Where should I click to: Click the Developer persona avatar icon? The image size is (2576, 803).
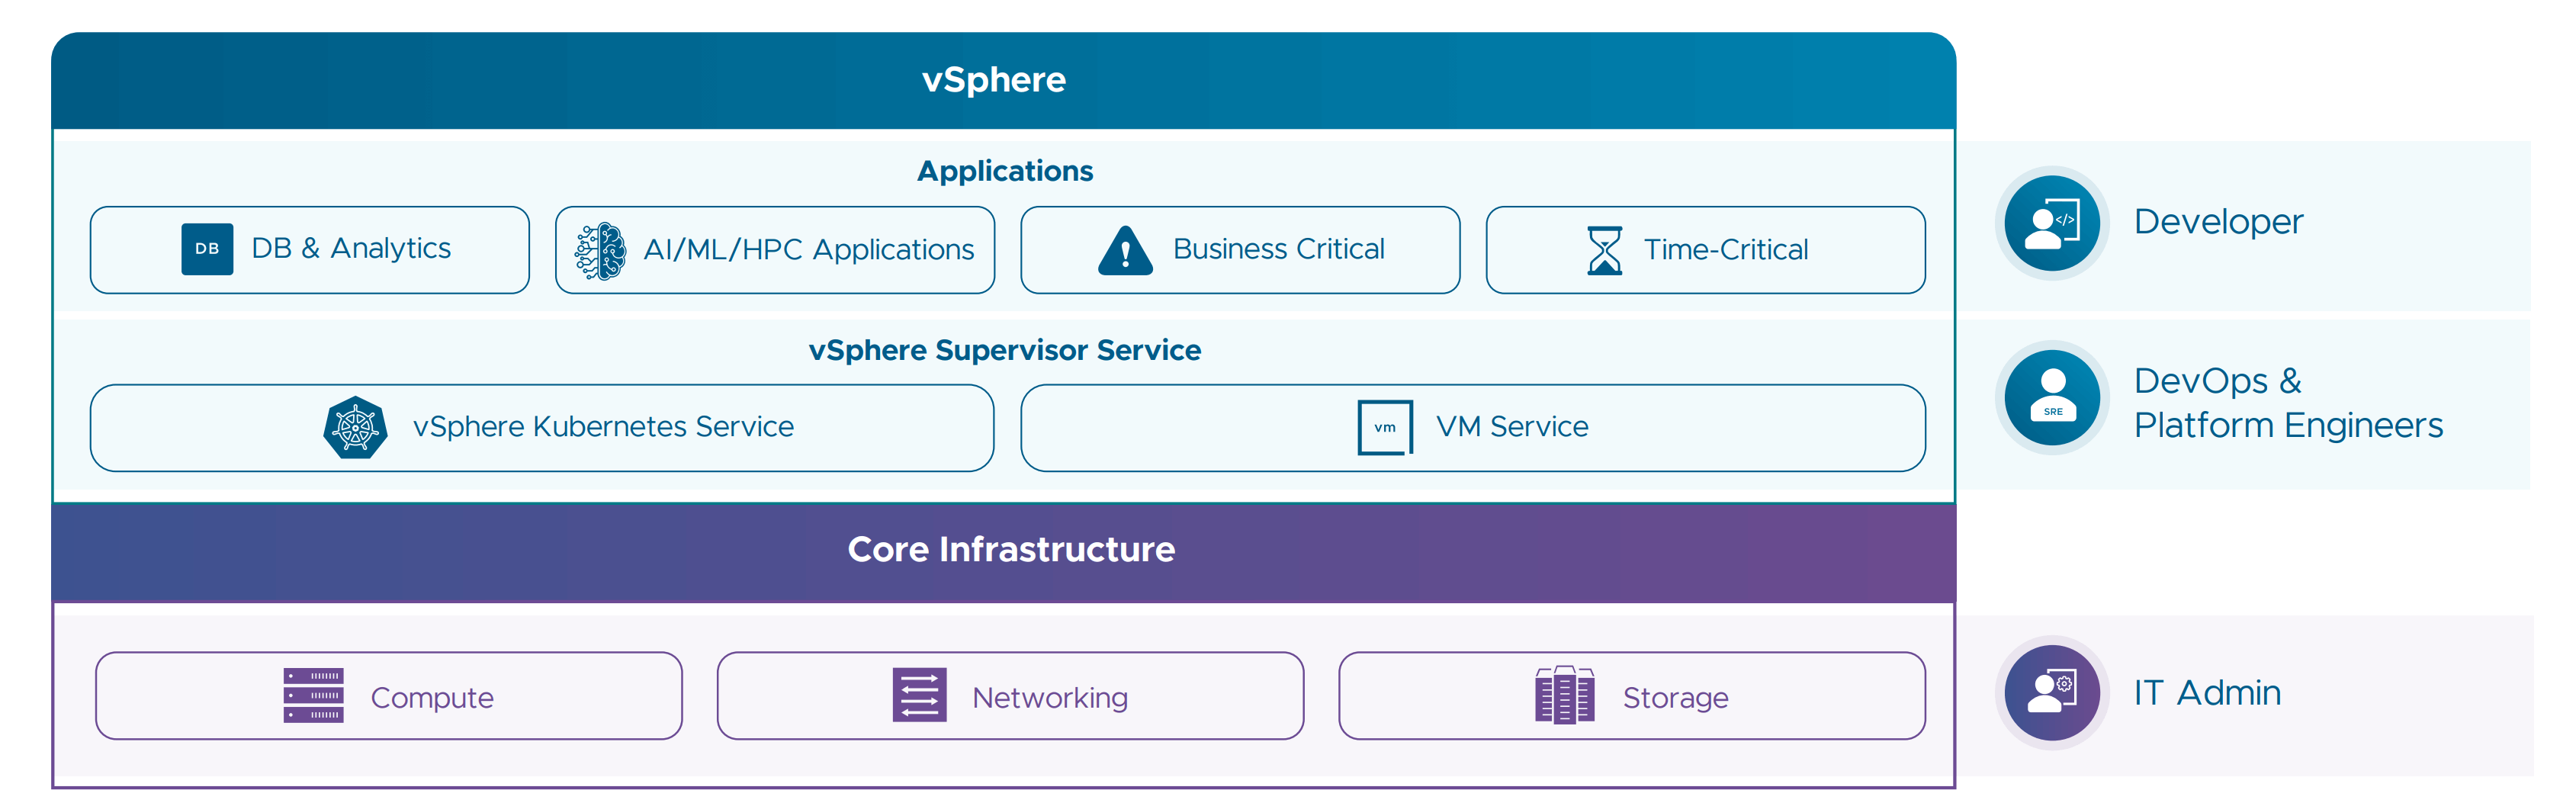point(2051,223)
